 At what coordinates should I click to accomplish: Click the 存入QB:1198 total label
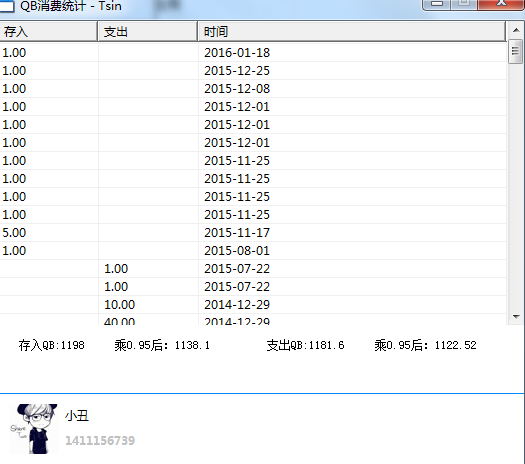click(x=52, y=345)
